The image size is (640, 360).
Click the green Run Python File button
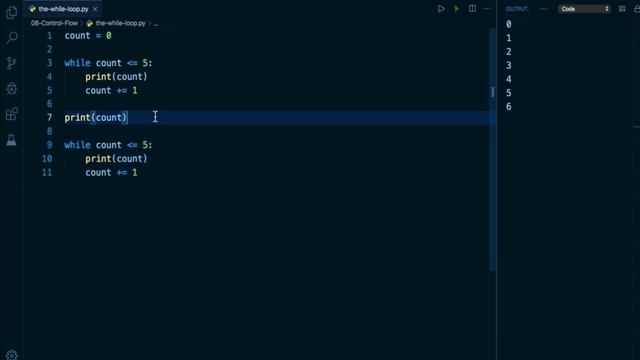tap(456, 9)
